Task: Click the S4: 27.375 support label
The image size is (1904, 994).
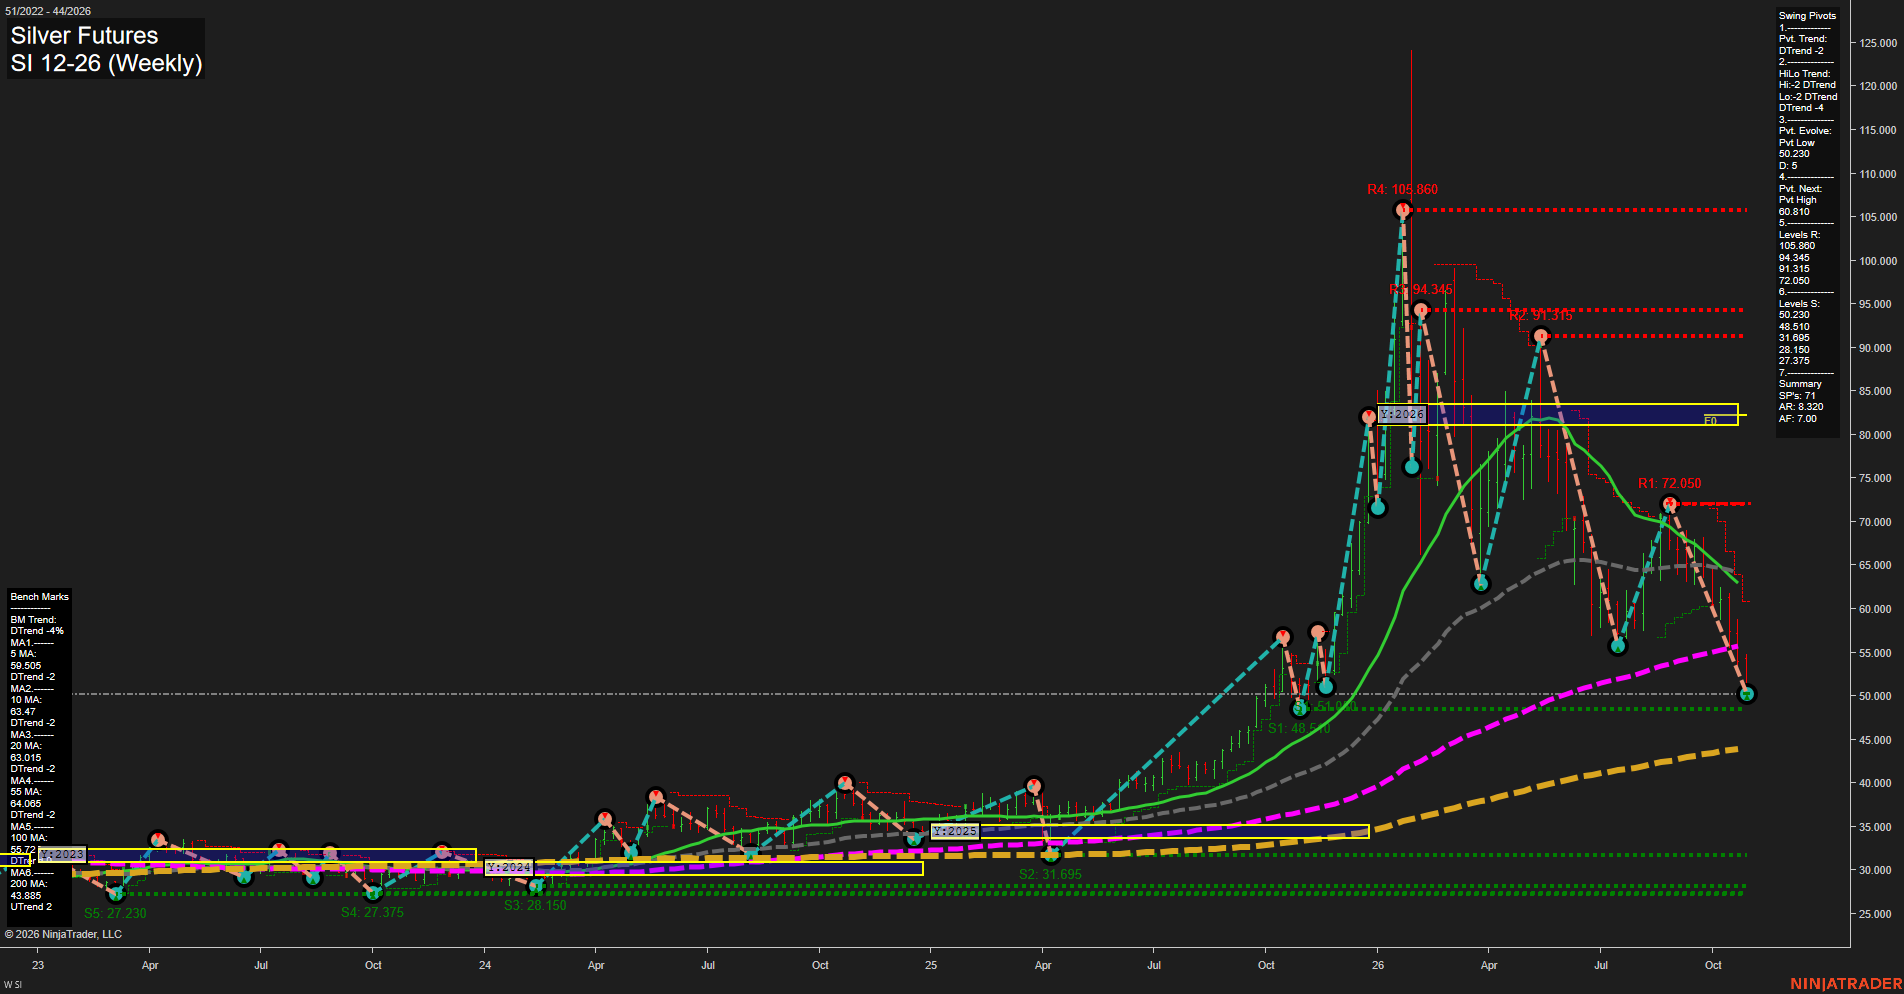Action: point(372,912)
